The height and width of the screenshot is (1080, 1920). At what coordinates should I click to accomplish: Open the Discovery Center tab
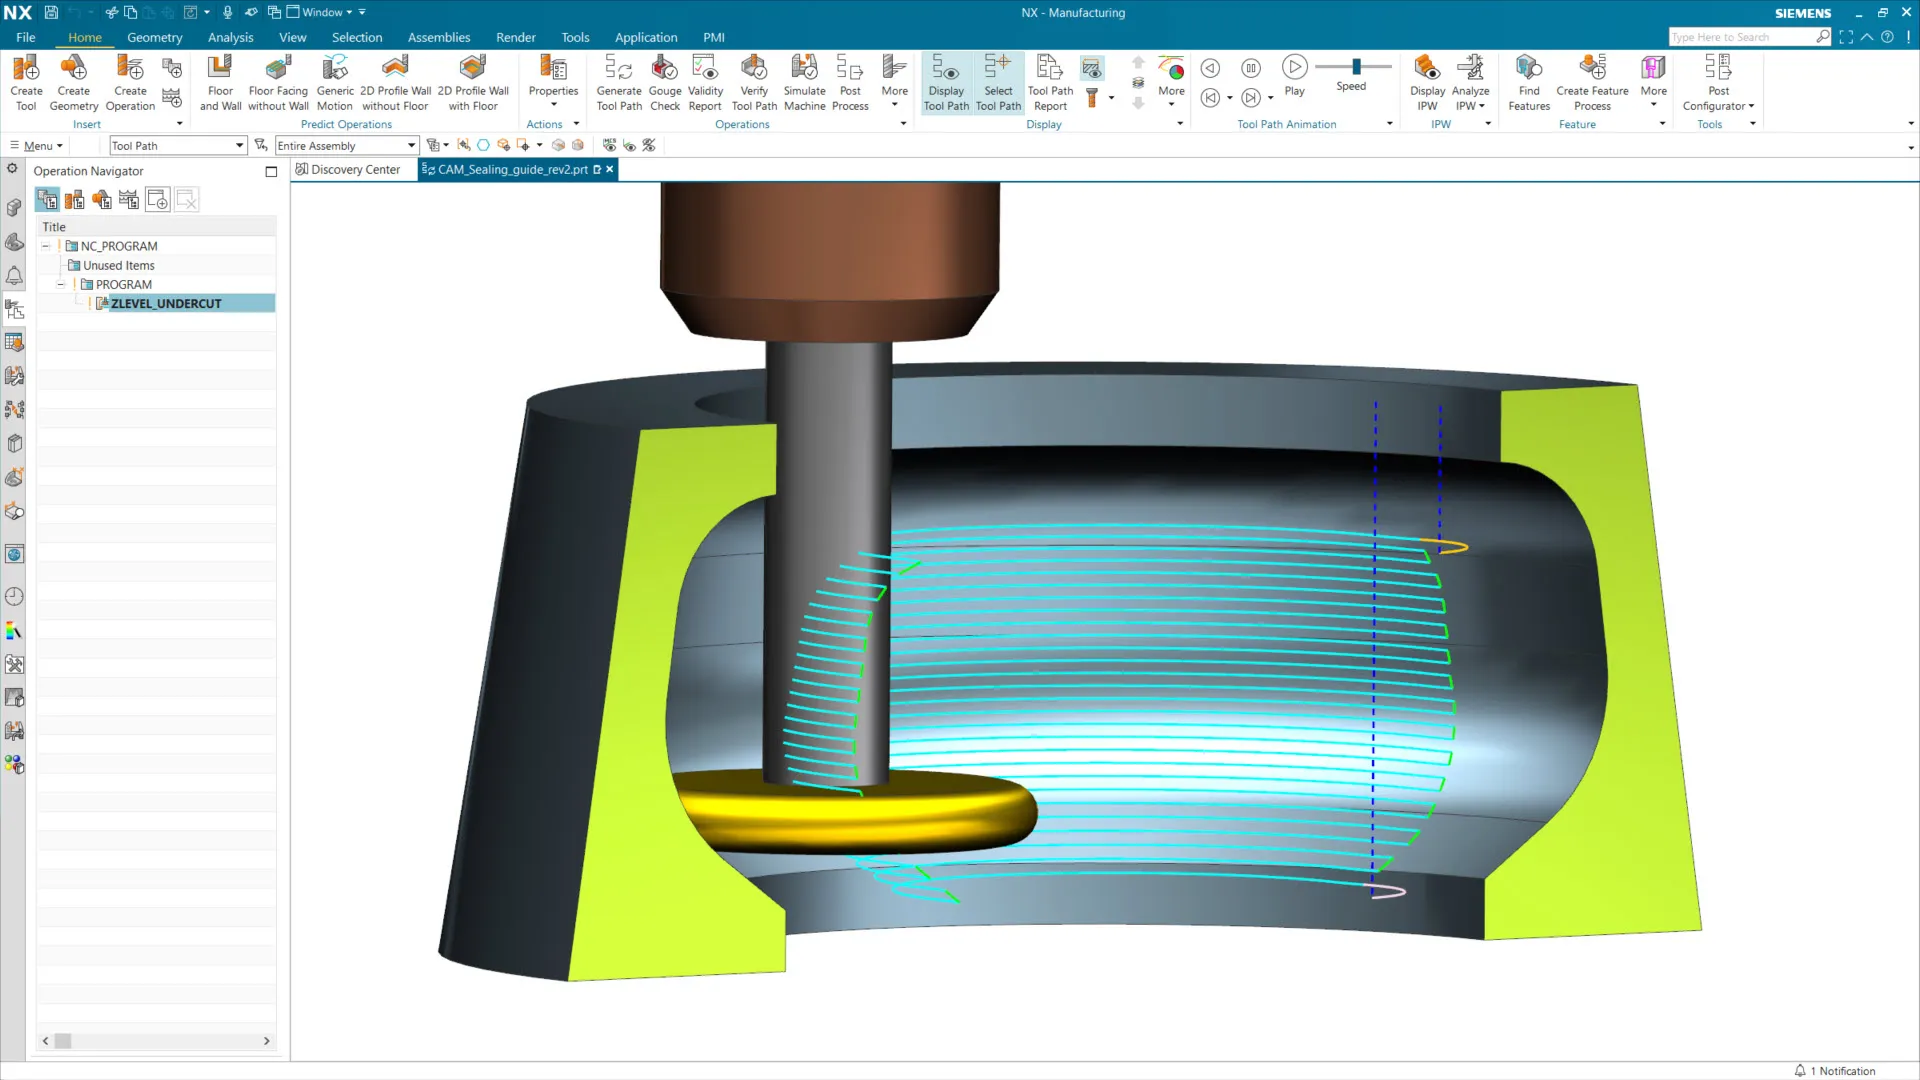(348, 170)
